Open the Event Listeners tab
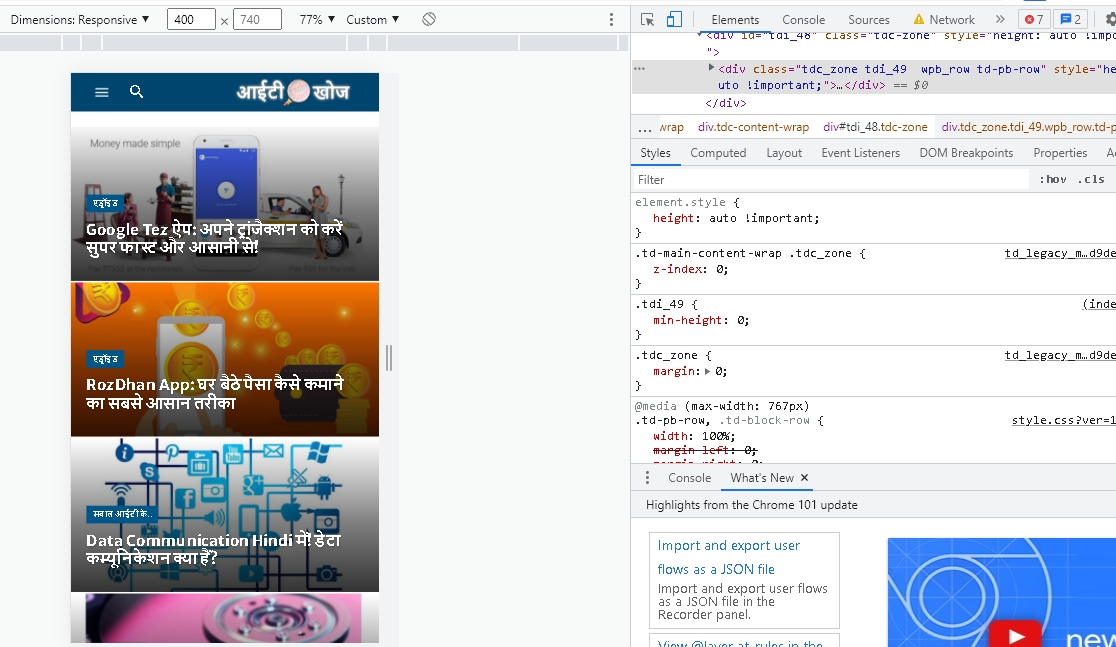1116x647 pixels. (x=860, y=153)
